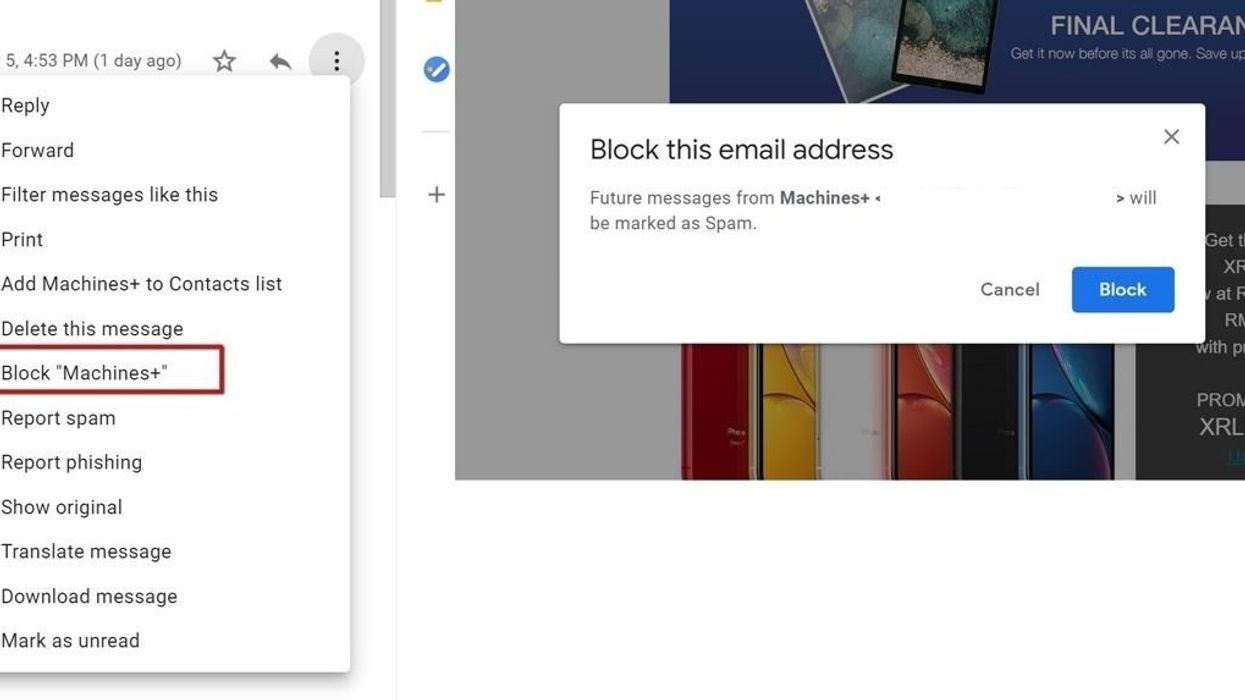Screen dimensions: 1245x700
Task: Open Show original from the menu
Action: (62, 507)
